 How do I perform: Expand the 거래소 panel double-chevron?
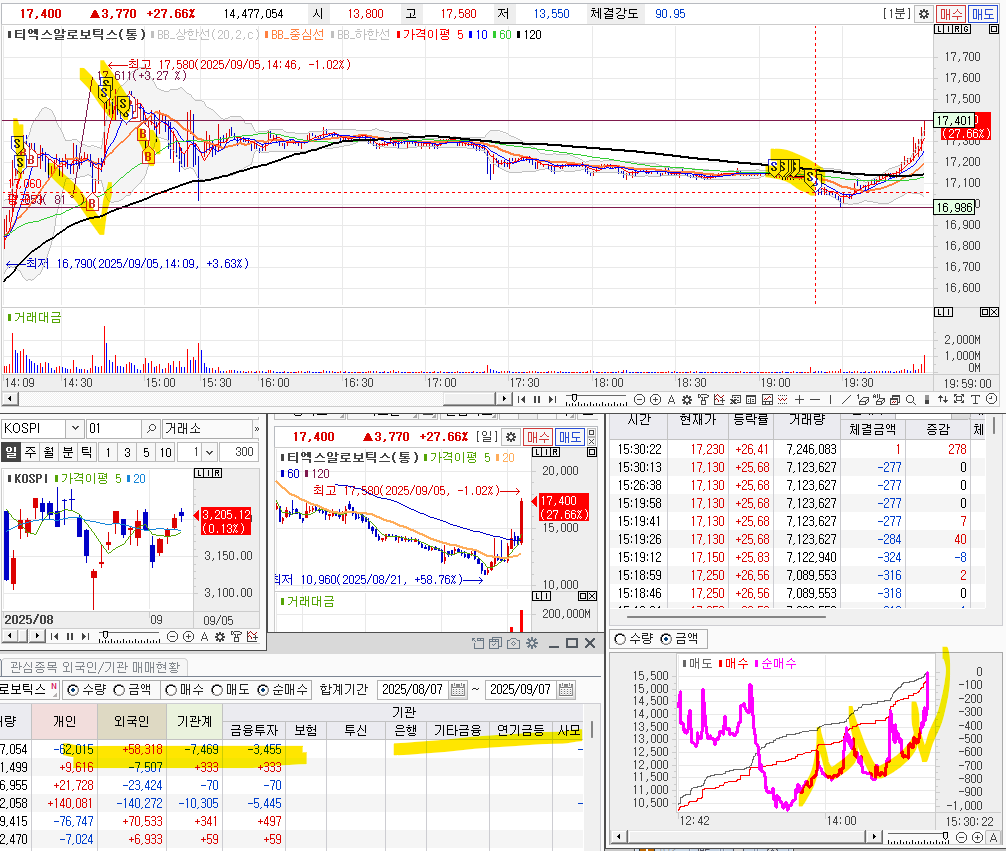click(x=257, y=429)
